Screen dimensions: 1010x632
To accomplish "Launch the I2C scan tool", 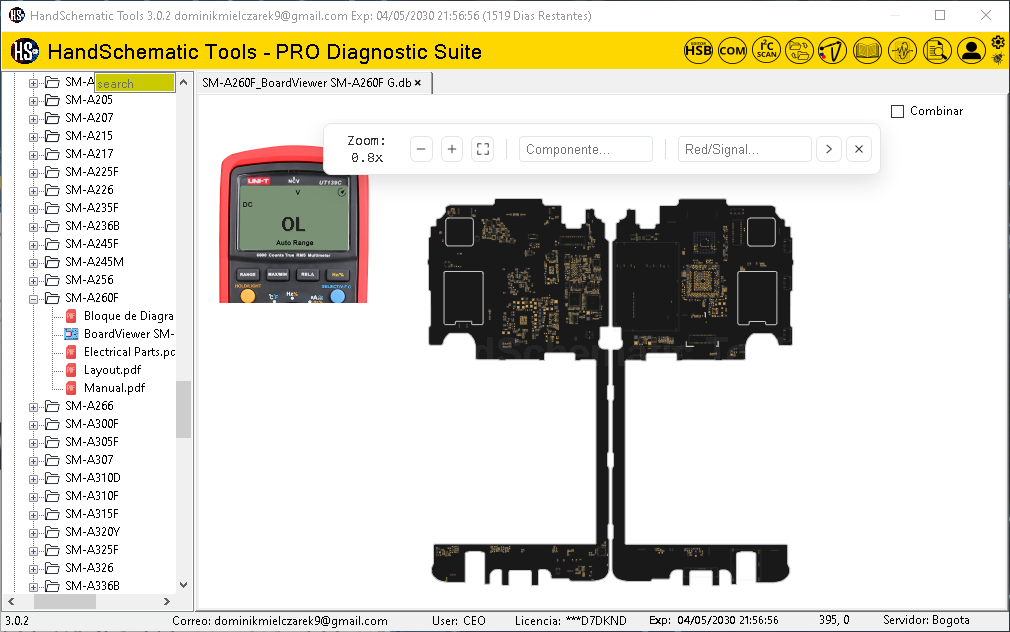I will [767, 50].
